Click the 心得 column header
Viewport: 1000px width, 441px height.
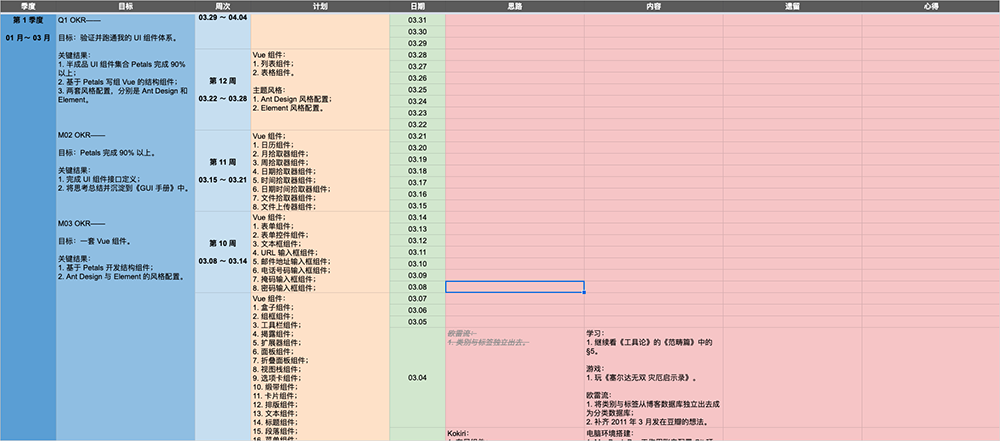point(930,6)
